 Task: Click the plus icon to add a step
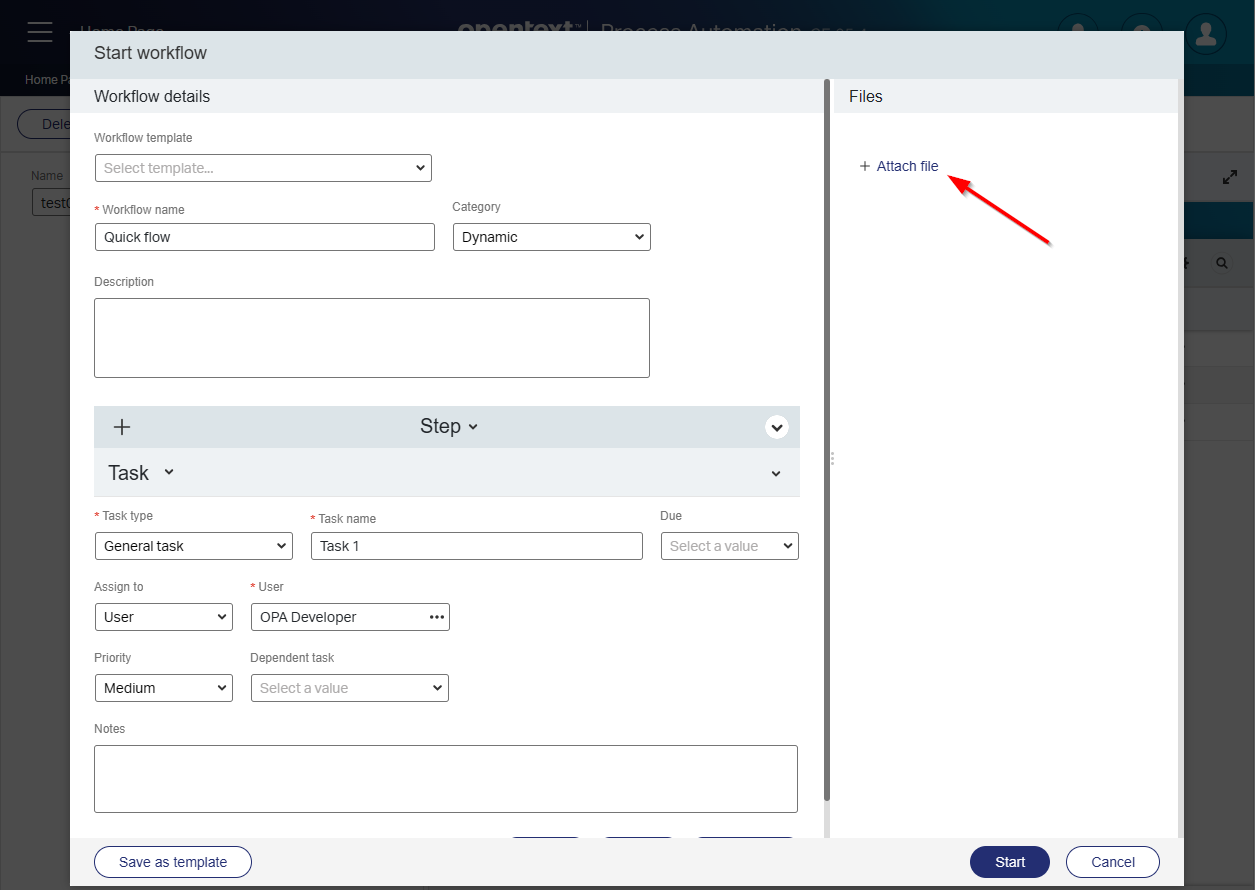[122, 427]
